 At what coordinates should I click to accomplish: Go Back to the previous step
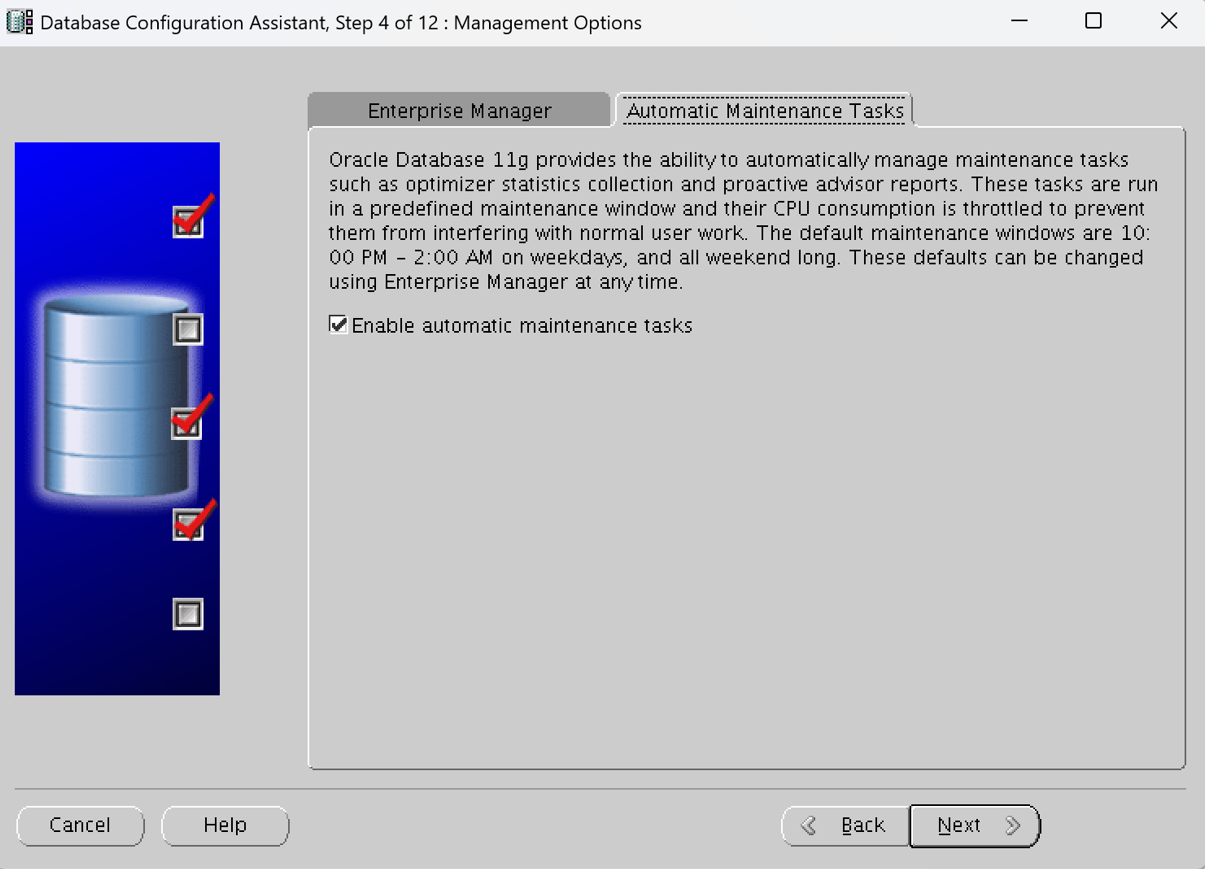(846, 825)
